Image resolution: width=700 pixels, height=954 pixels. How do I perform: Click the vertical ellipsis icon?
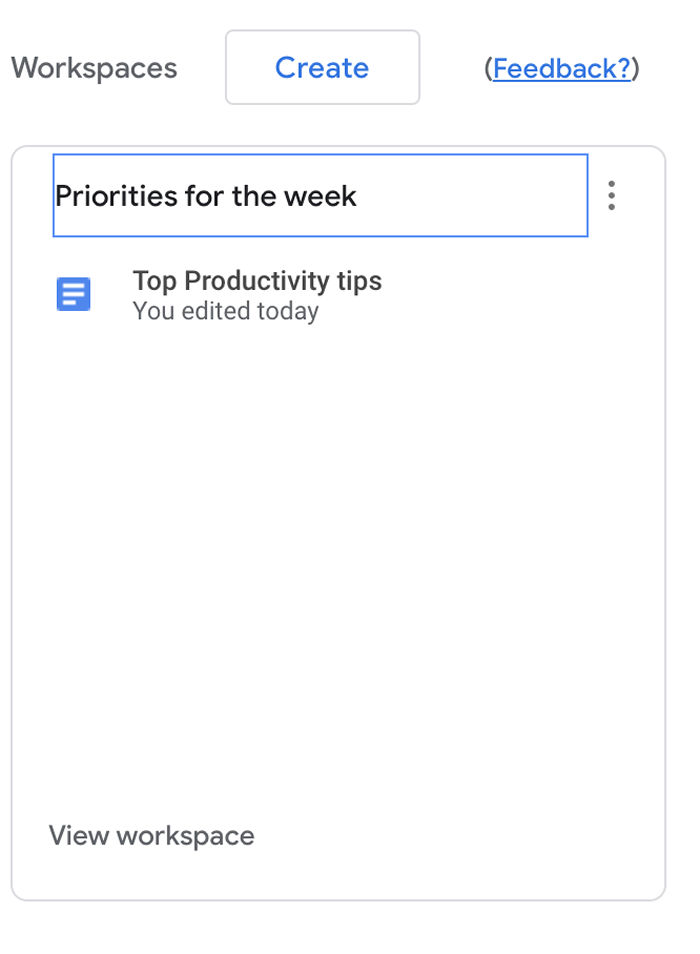point(611,195)
